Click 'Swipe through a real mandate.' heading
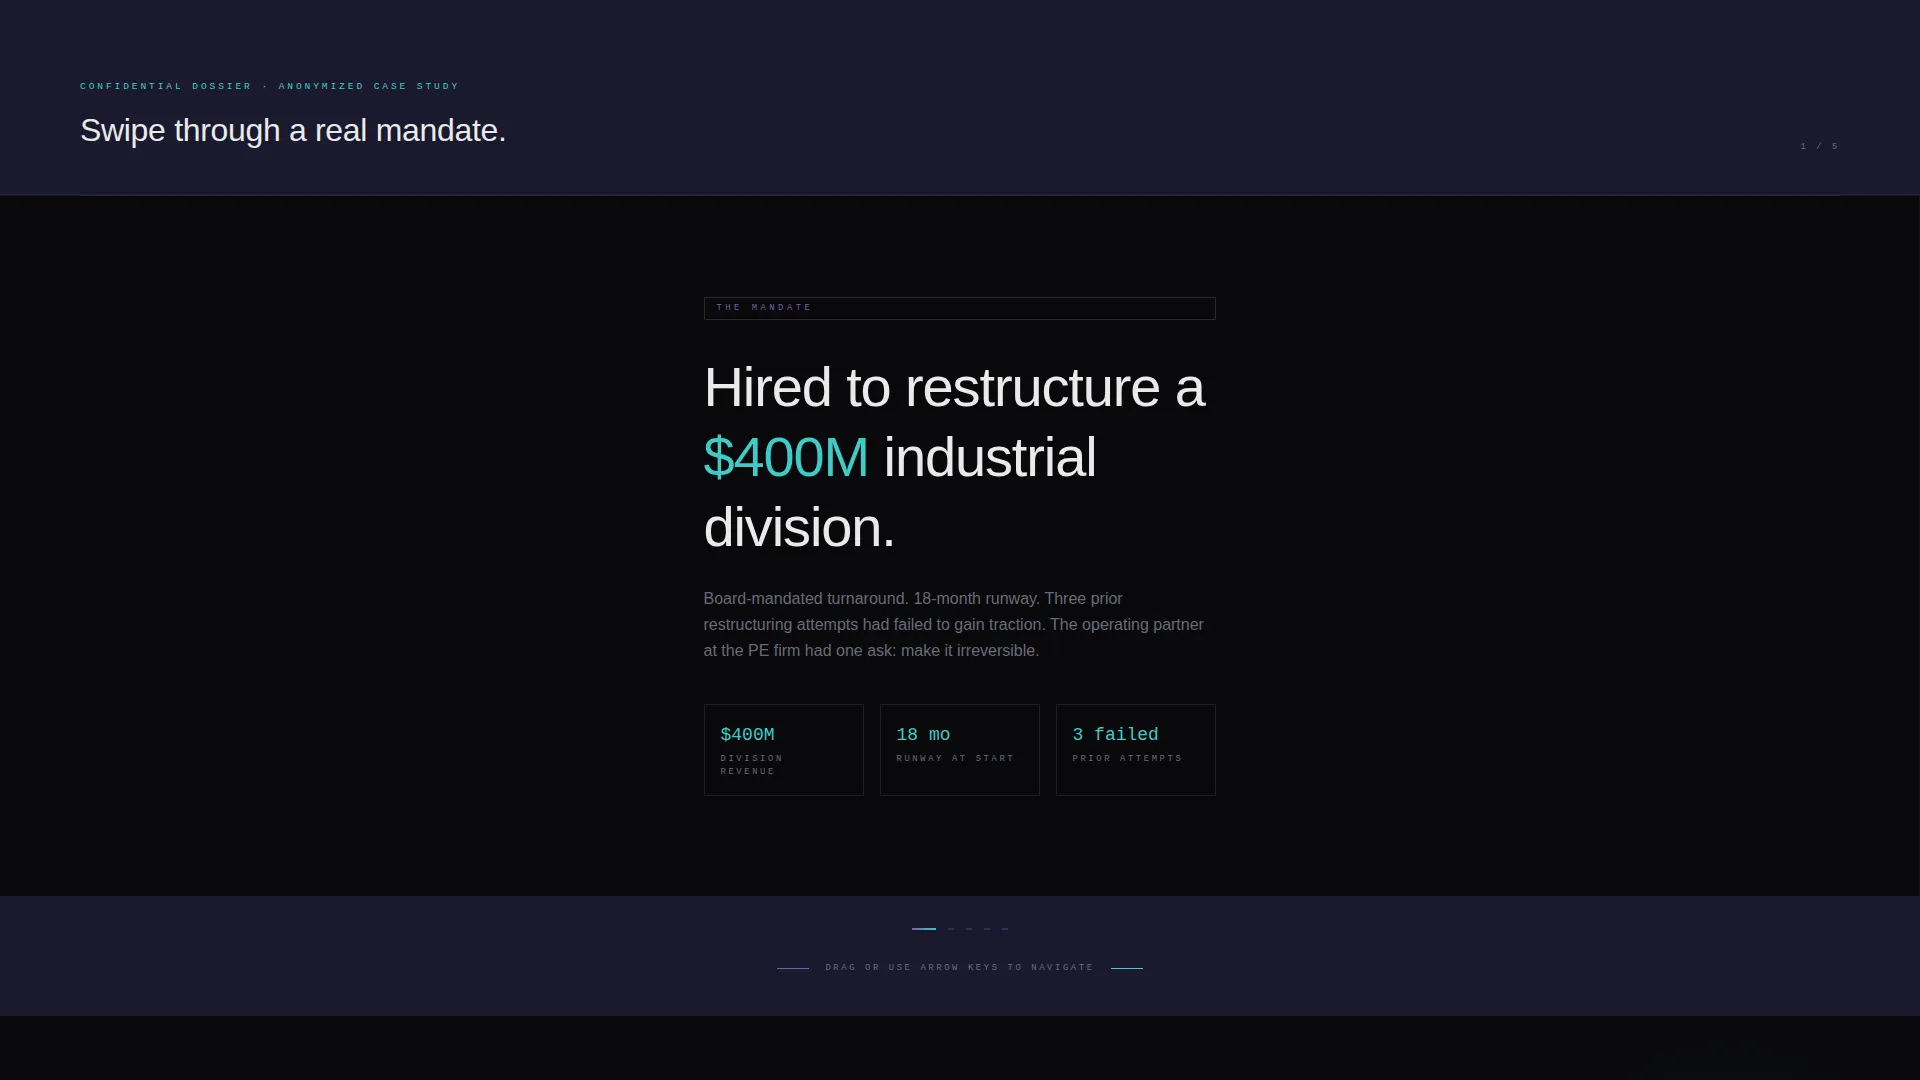1920x1080 pixels. (x=293, y=131)
